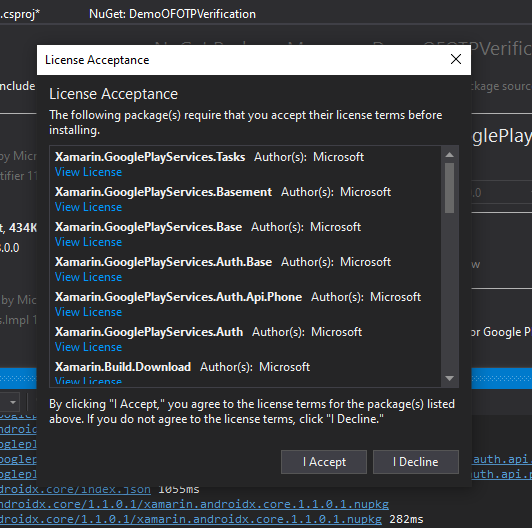The width and height of the screenshot is (532, 528).
Task: Switch to NuGet: DemoOFOTPVerification tab
Action: (172, 14)
